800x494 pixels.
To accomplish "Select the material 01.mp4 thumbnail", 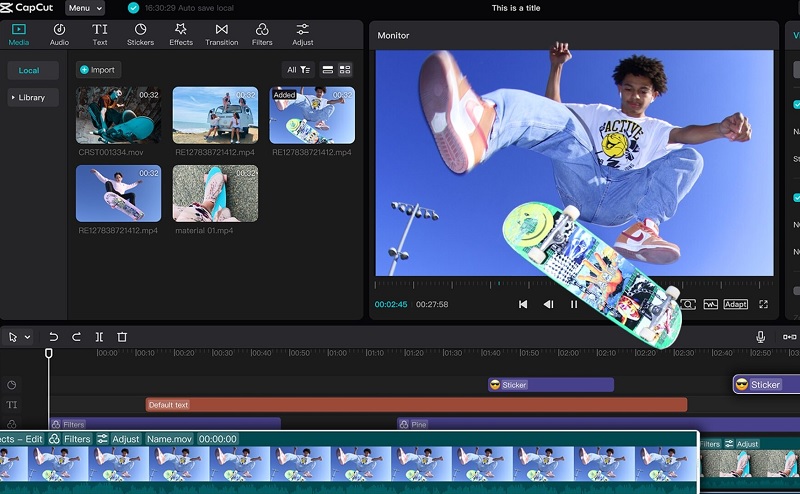I will pos(215,193).
